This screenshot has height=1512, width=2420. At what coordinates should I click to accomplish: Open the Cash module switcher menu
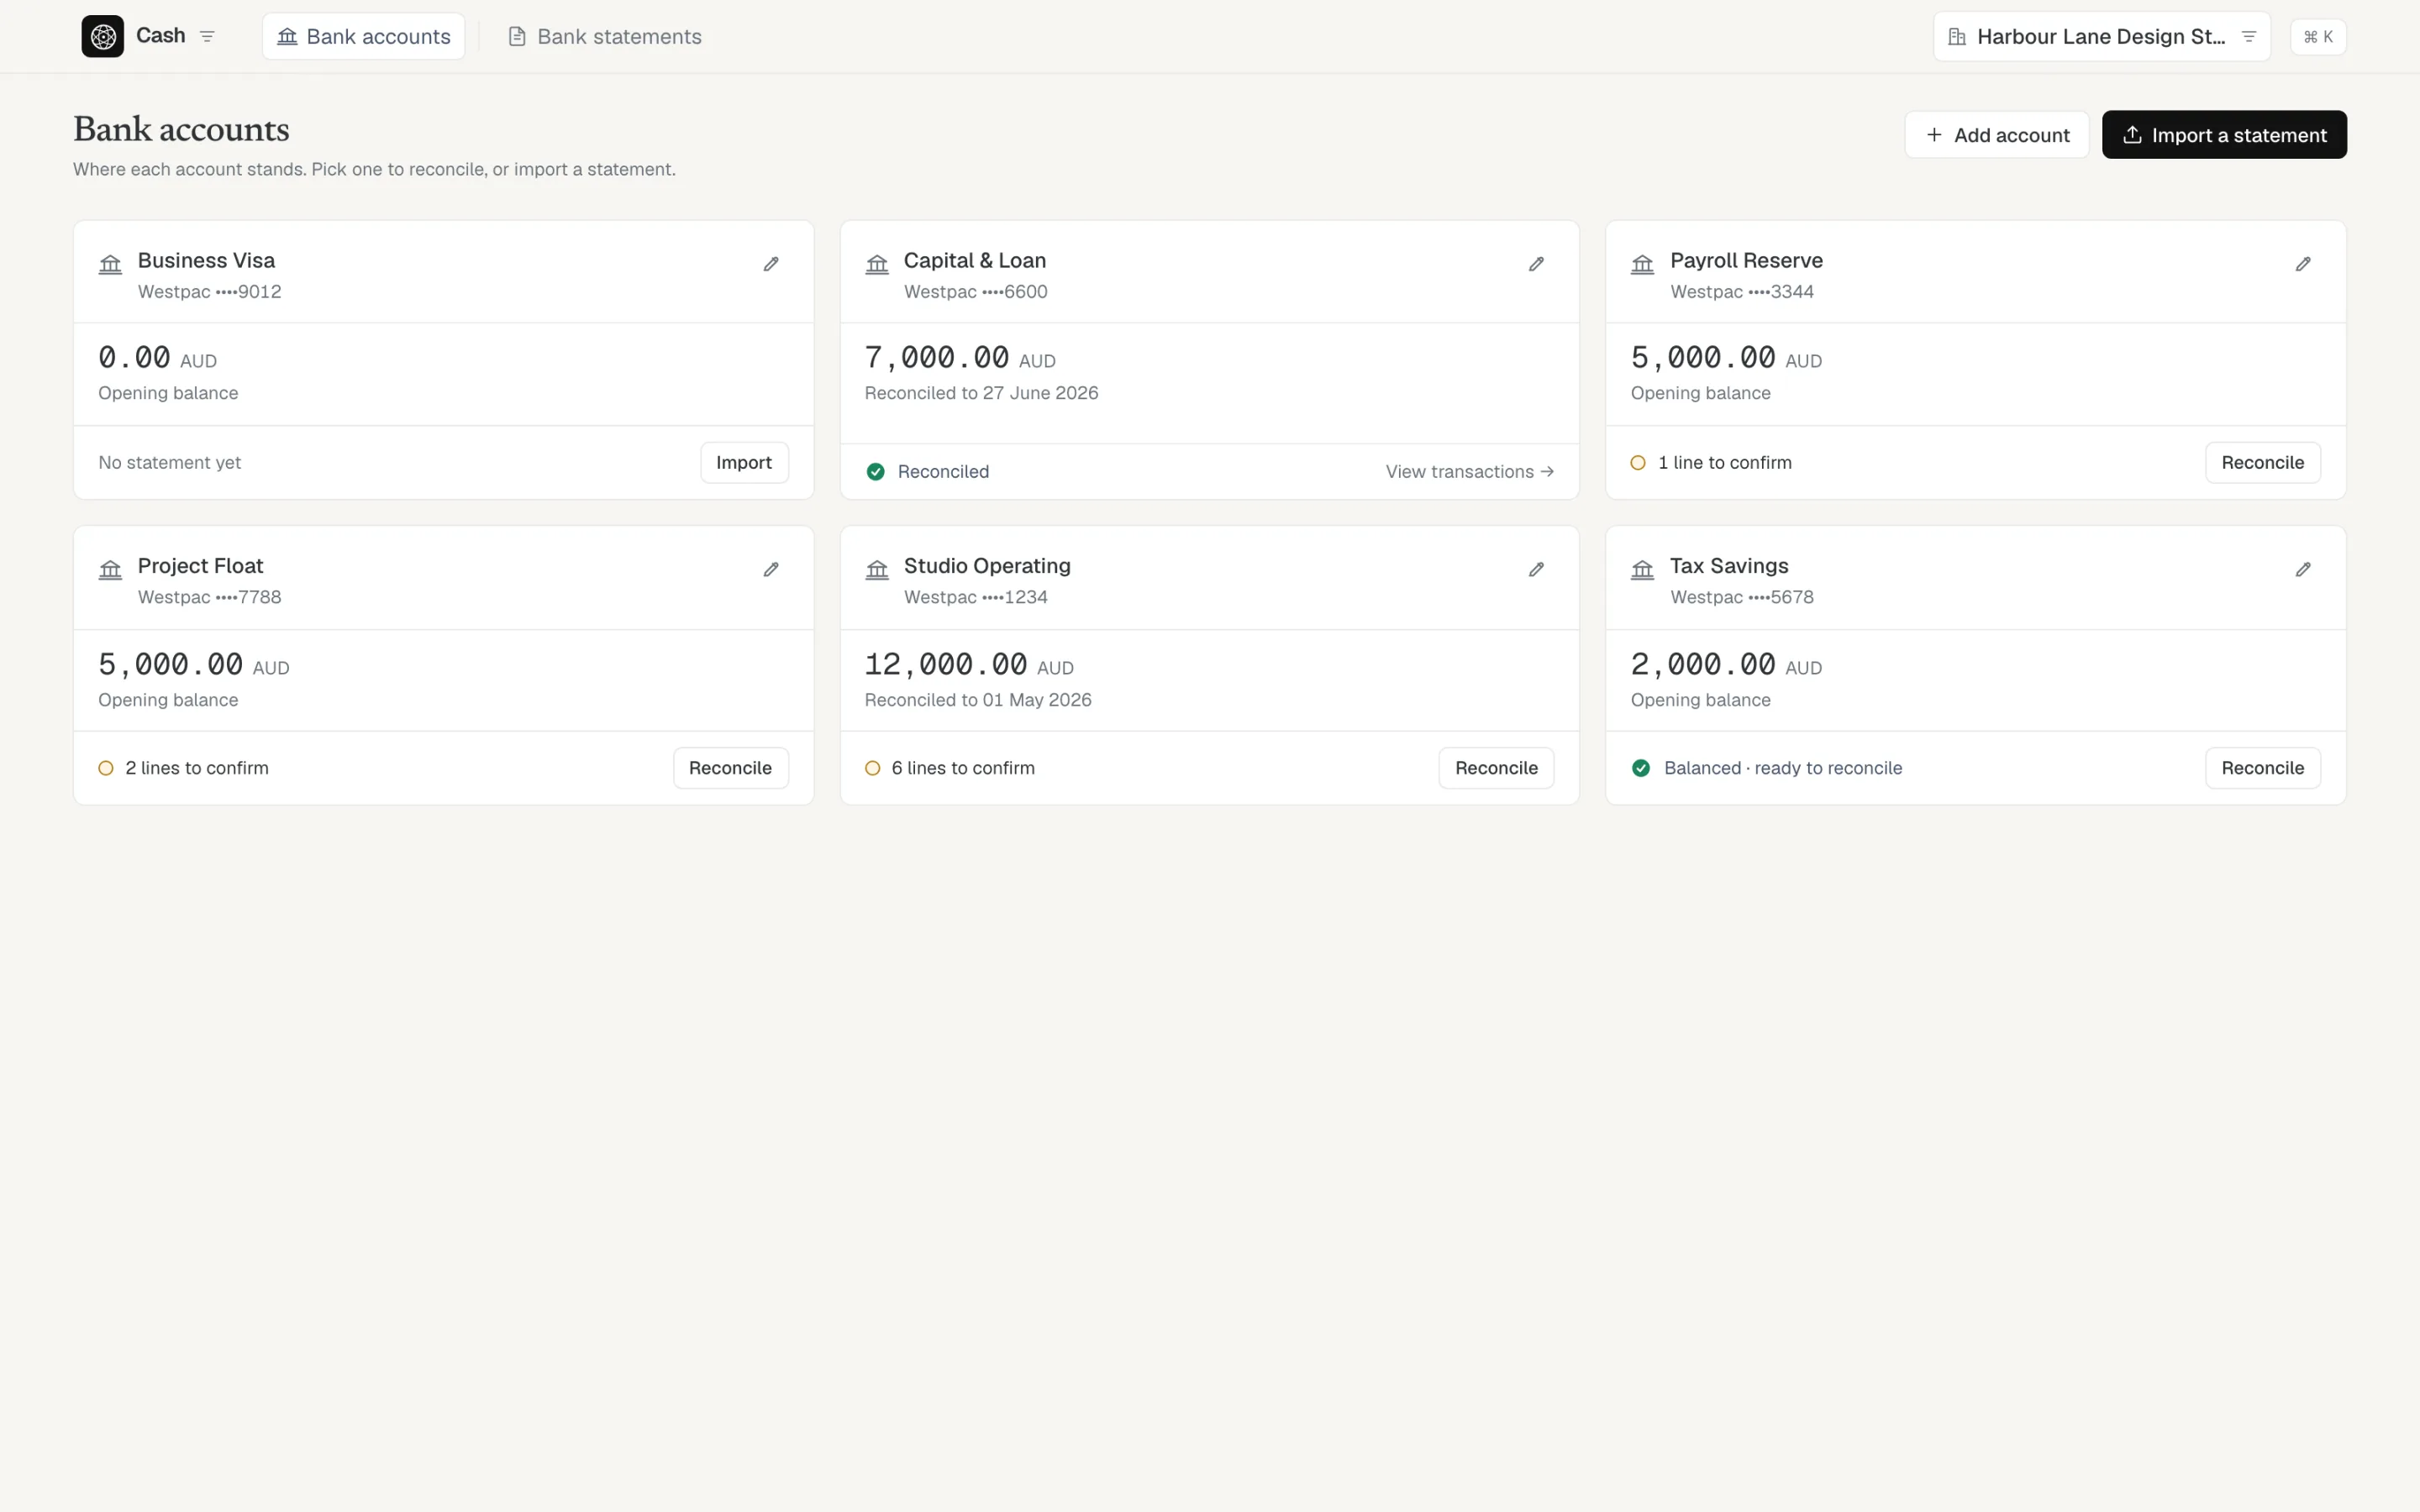point(207,36)
